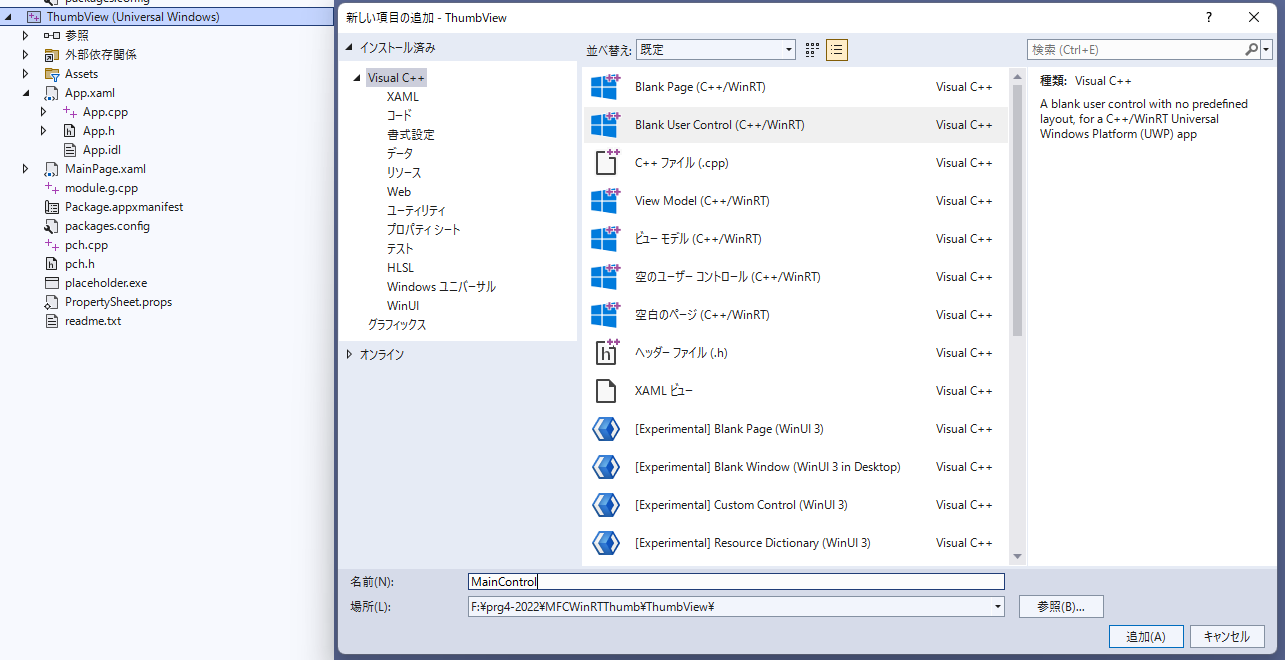Select the リソース category
The image size is (1285, 660).
click(404, 173)
